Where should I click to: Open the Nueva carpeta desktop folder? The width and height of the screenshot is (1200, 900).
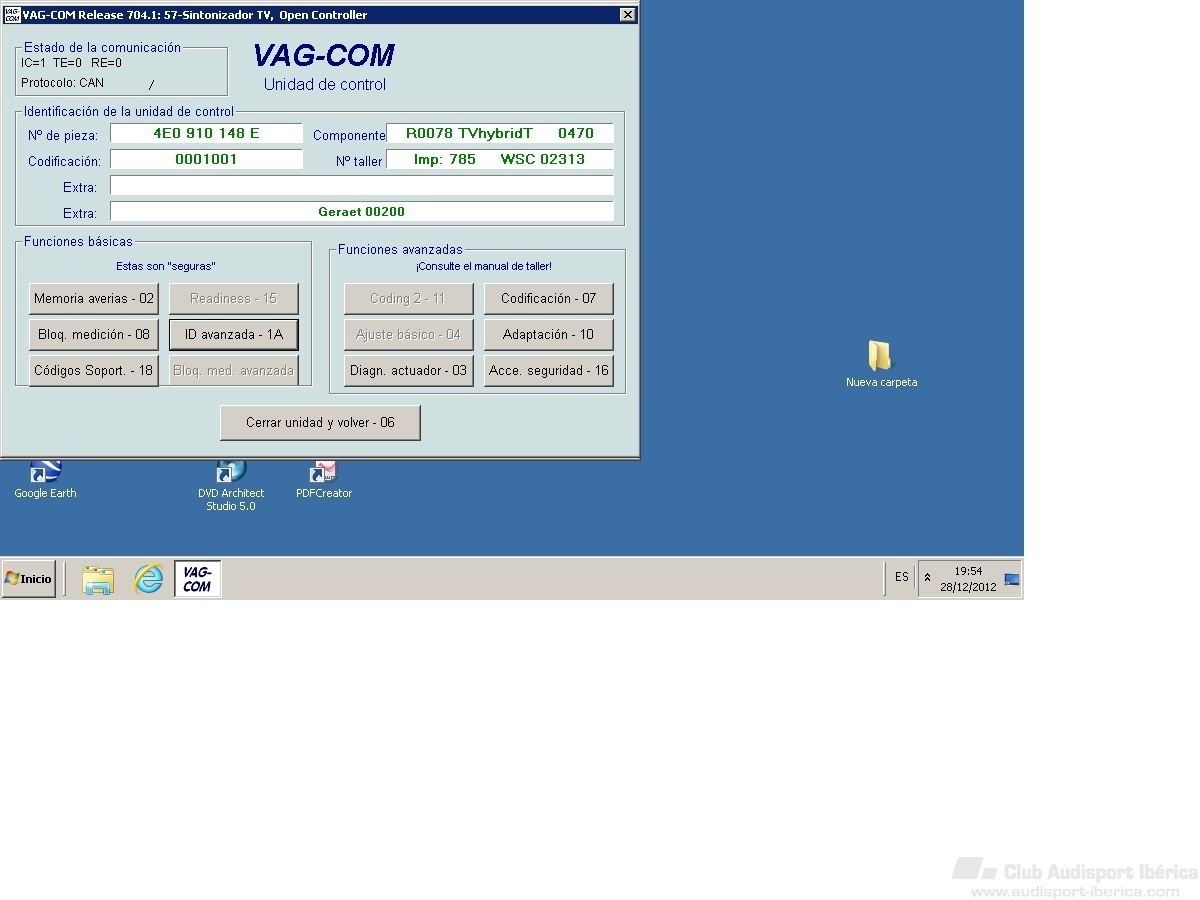click(x=880, y=358)
